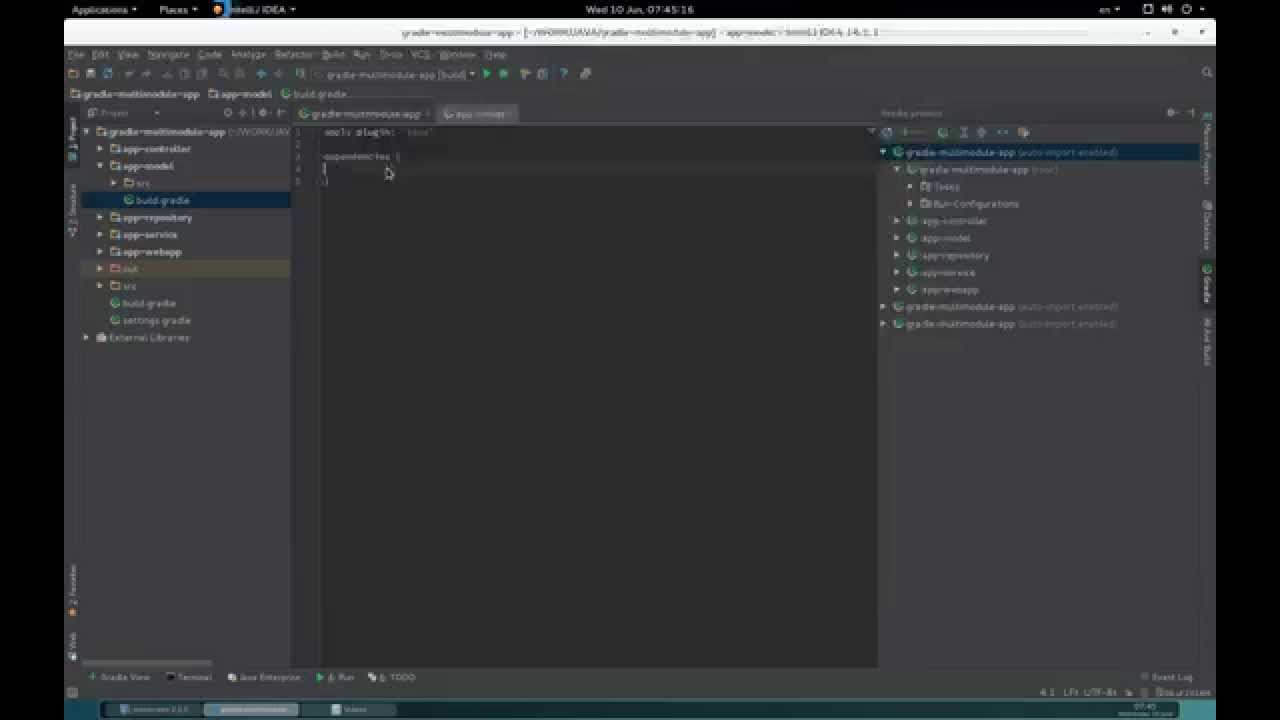Click the dependencies line in code editor
This screenshot has height=720, width=1280.
362,157
